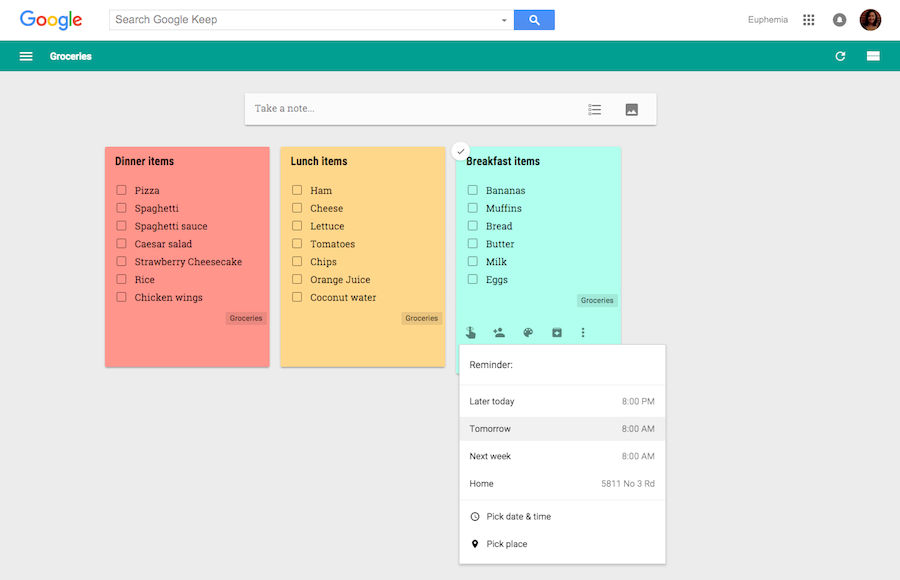Create a new list note

click(x=595, y=109)
